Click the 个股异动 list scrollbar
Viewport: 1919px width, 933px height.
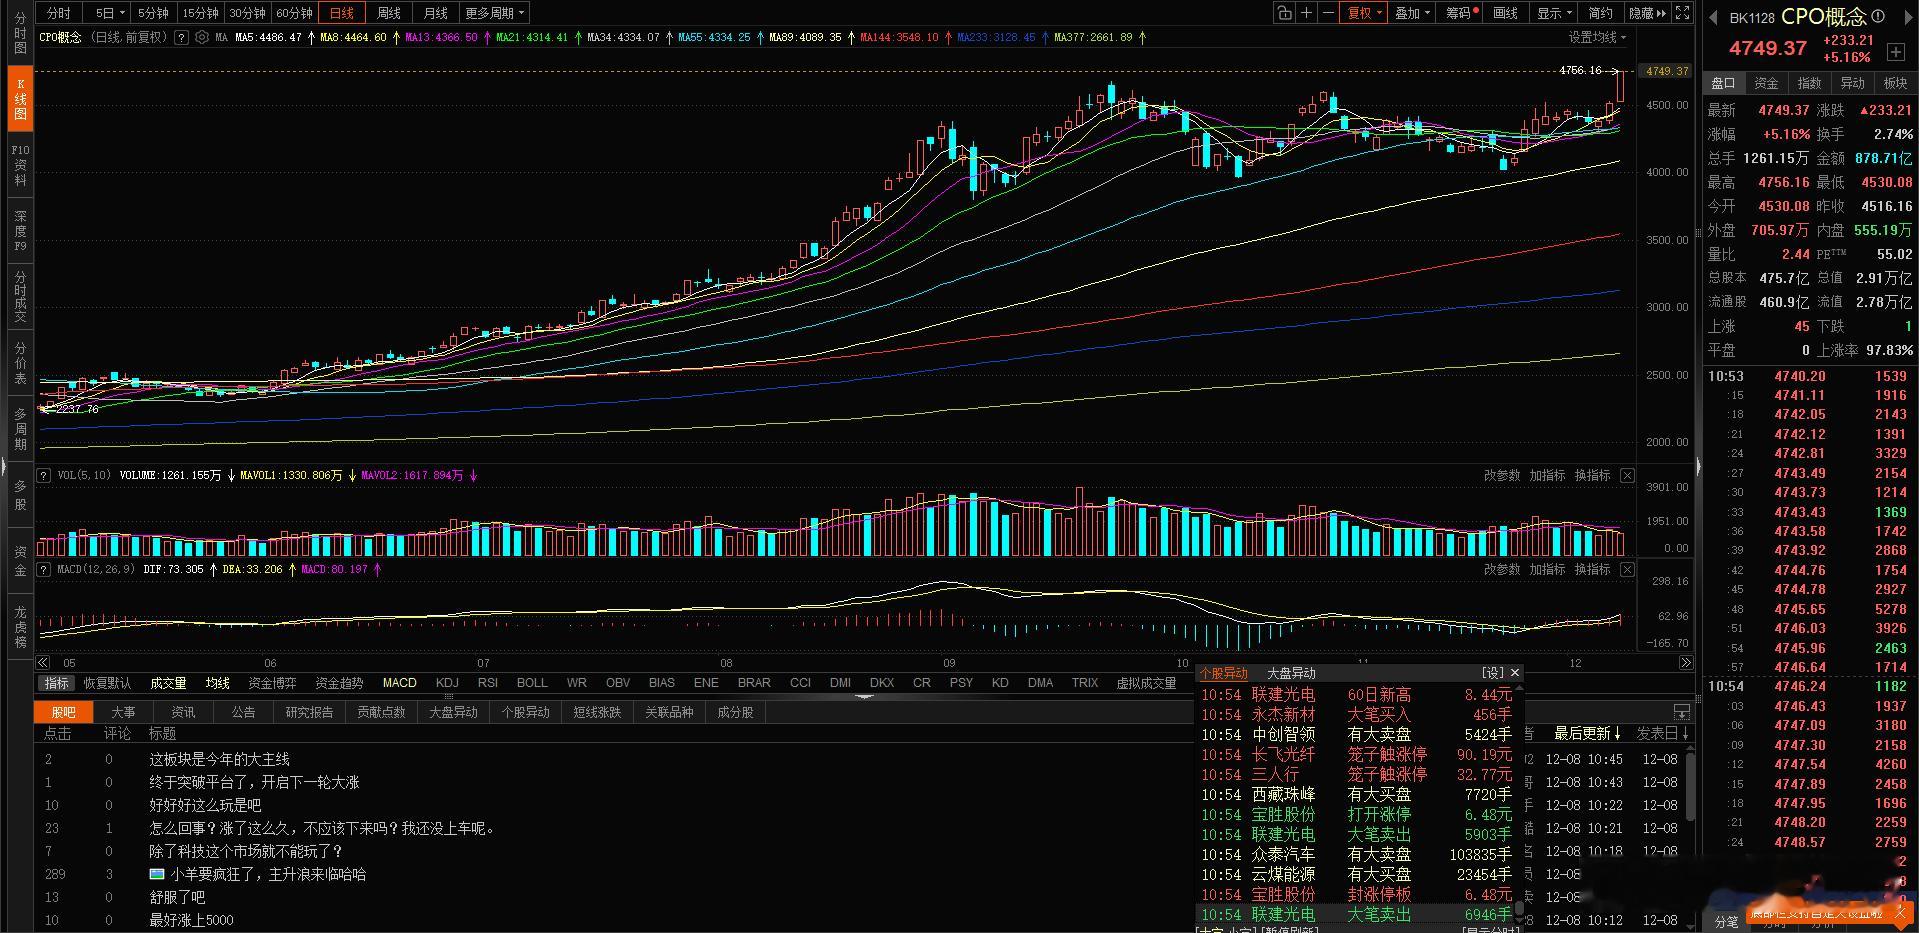[x=1519, y=909]
